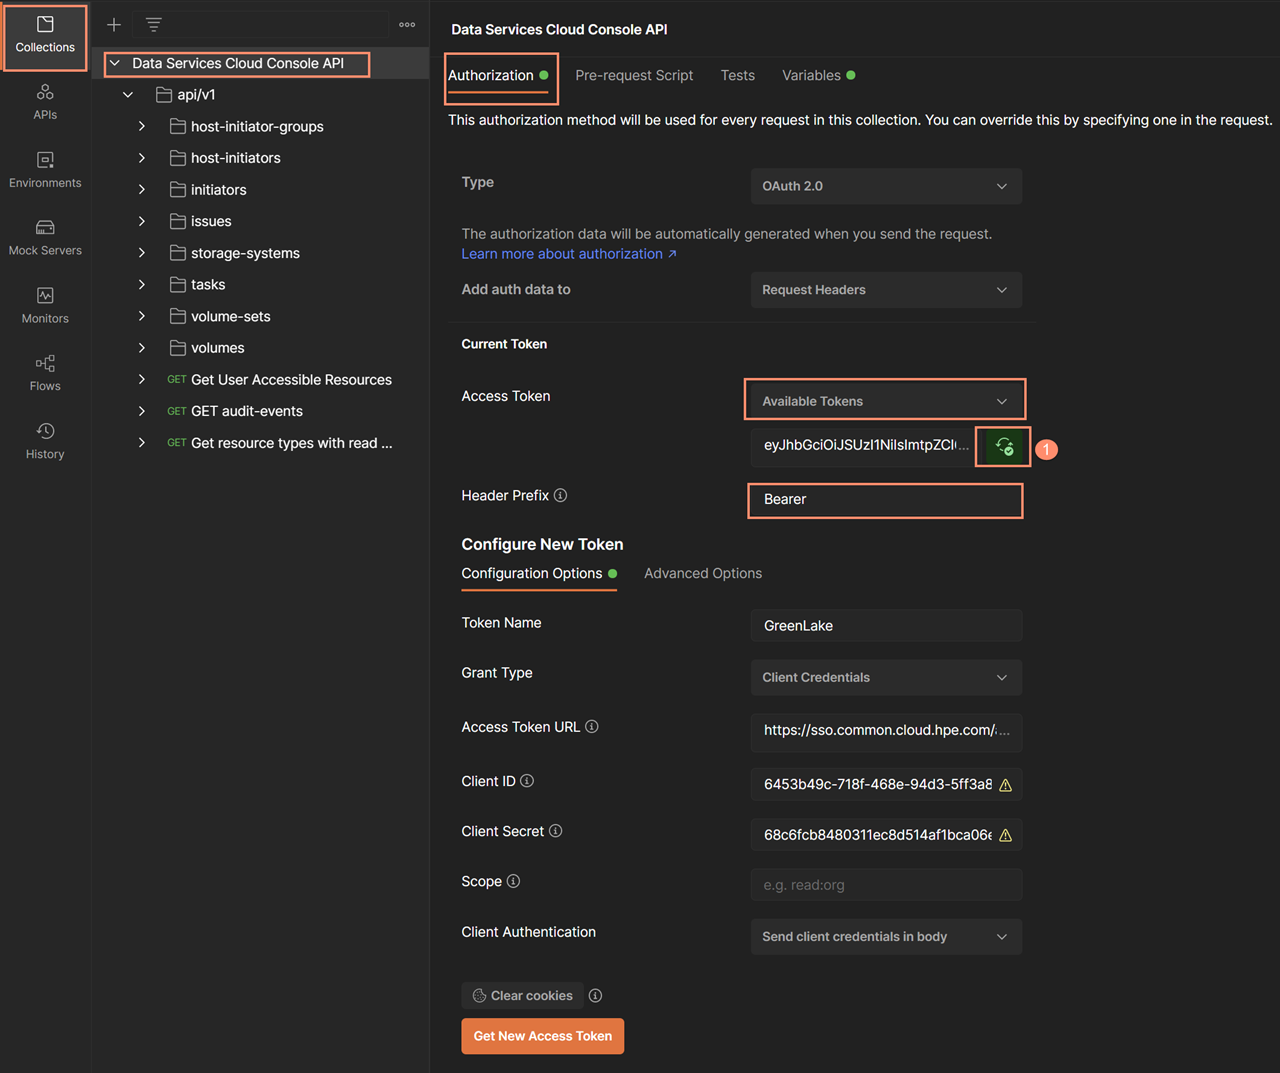Expand the GET audit-events request chevron
This screenshot has height=1073, width=1280.
[x=142, y=411]
